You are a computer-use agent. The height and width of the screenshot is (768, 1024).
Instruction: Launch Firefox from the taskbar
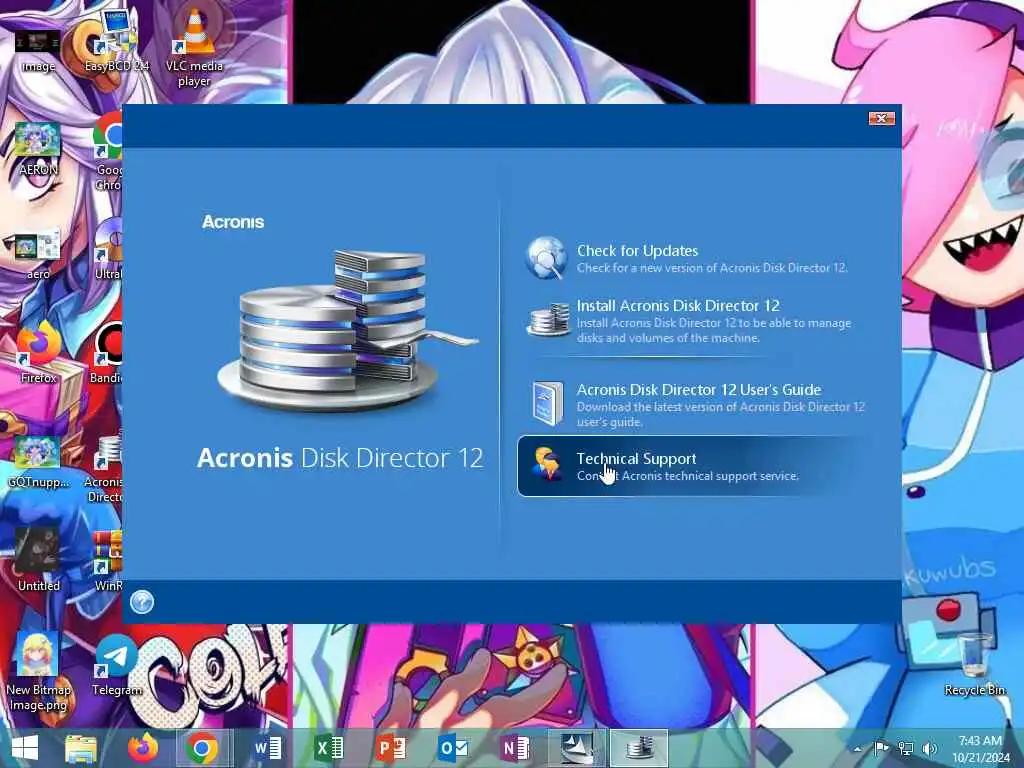point(142,748)
